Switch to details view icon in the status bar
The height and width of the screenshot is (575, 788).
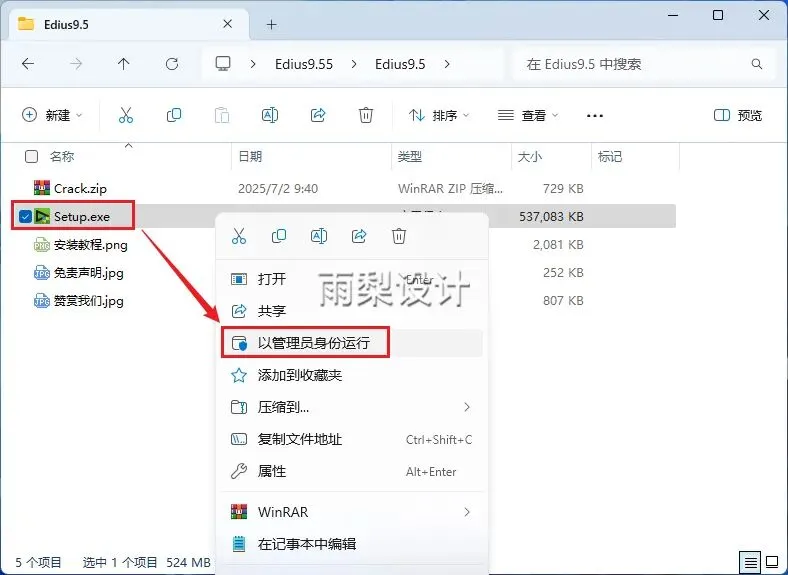point(750,562)
